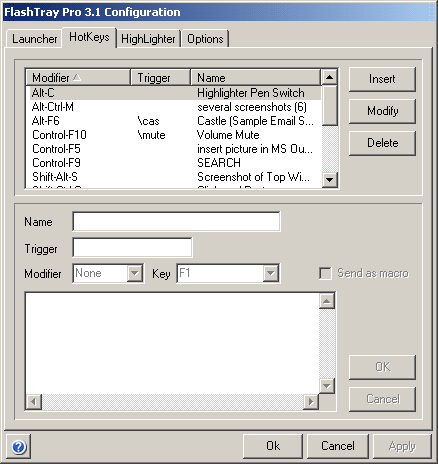Click inside the Name input field
Image resolution: width=438 pixels, height=464 pixels.
tap(176, 221)
